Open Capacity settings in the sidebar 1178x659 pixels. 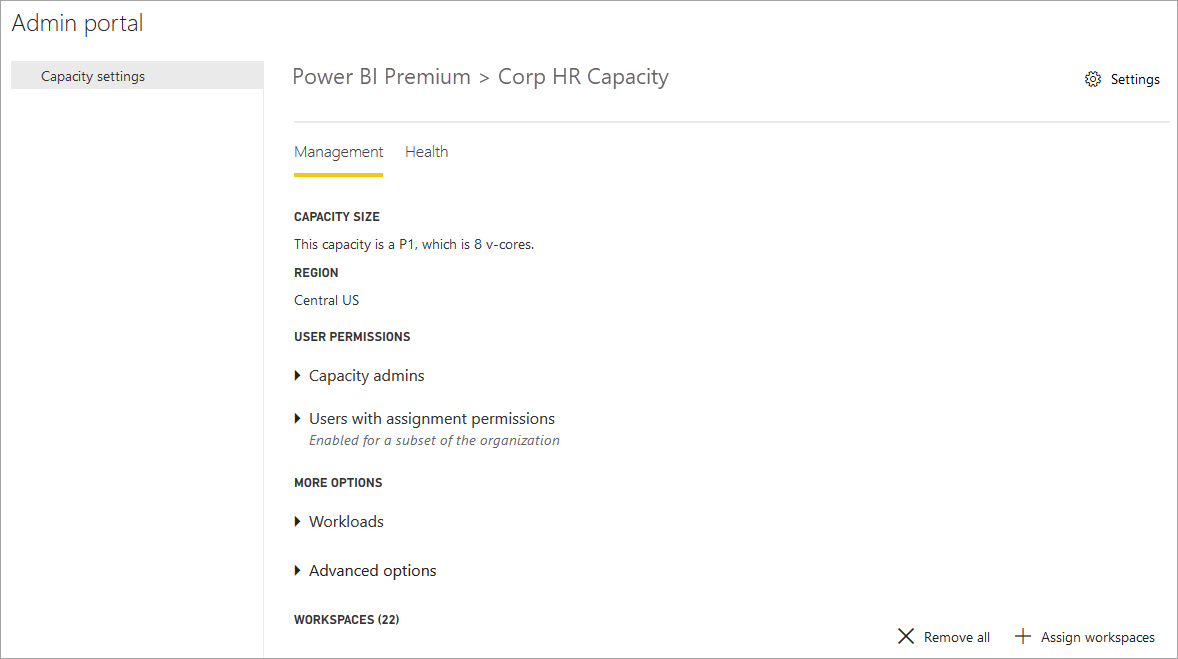click(137, 76)
